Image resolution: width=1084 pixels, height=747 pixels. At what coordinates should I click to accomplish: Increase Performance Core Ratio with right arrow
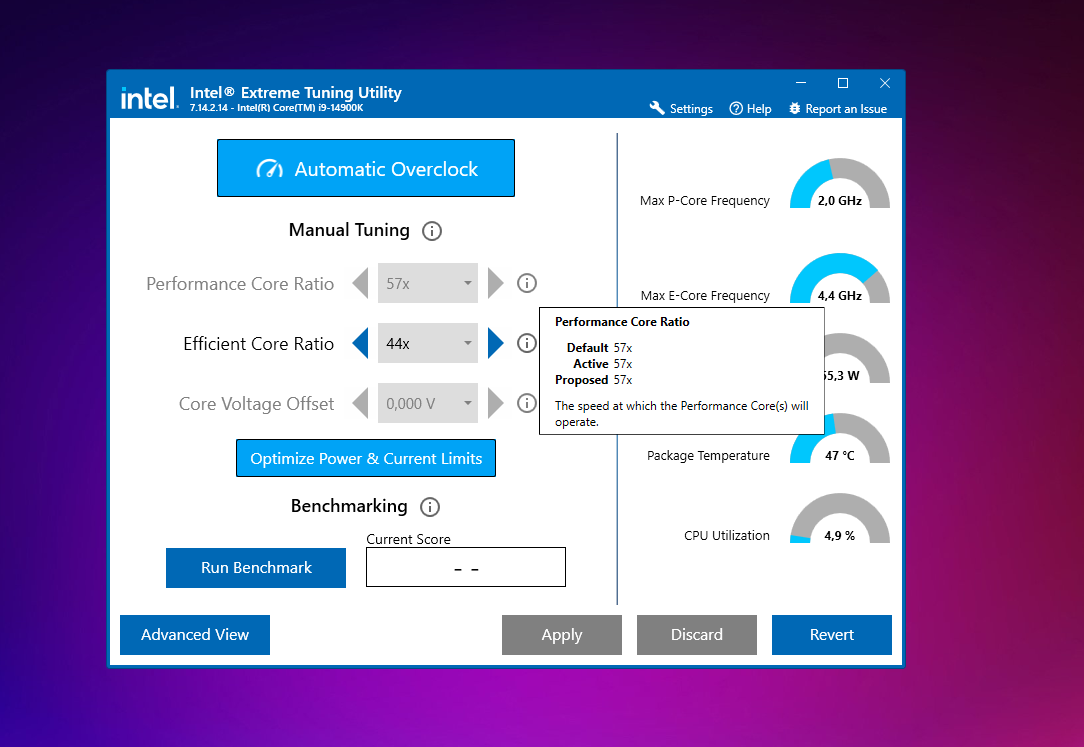(x=496, y=283)
